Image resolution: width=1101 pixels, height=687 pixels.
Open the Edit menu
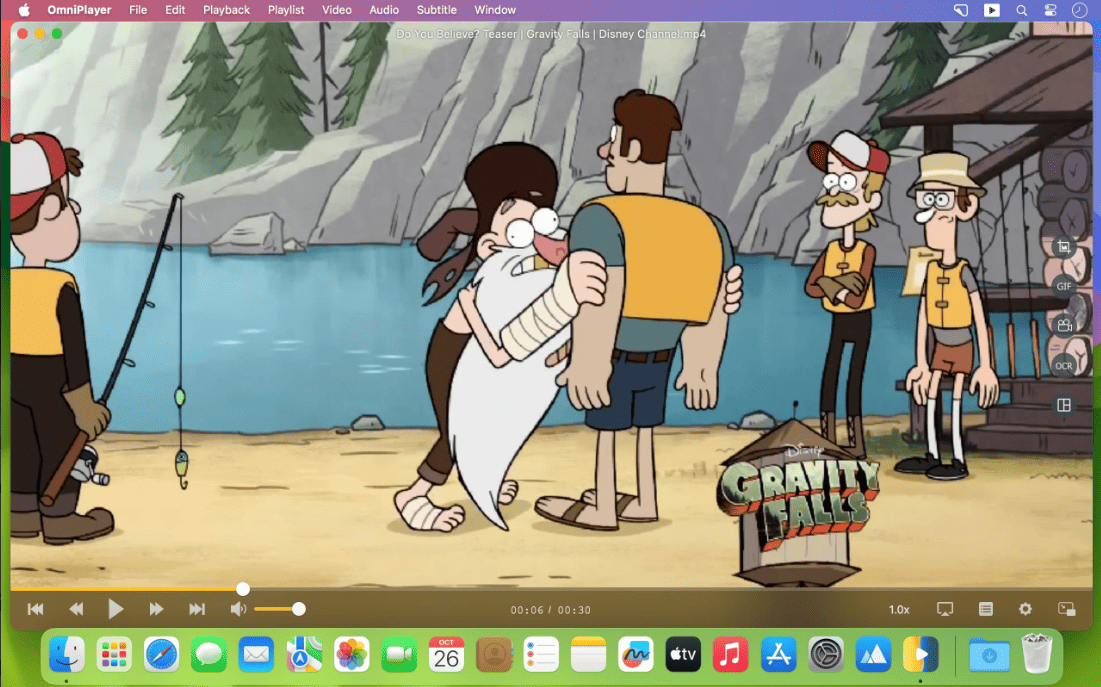[x=175, y=10]
